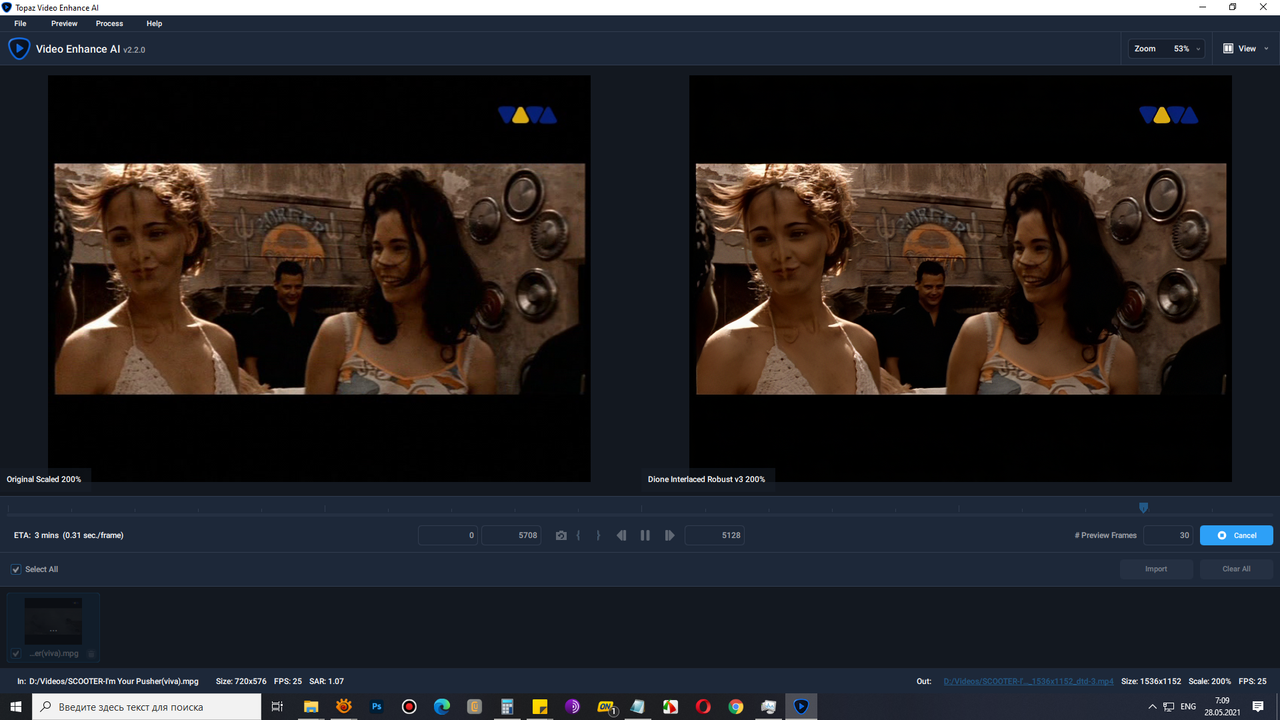1280x720 pixels.
Task: Open the yellow Sticky Notes taskbar icon
Action: [540, 706]
